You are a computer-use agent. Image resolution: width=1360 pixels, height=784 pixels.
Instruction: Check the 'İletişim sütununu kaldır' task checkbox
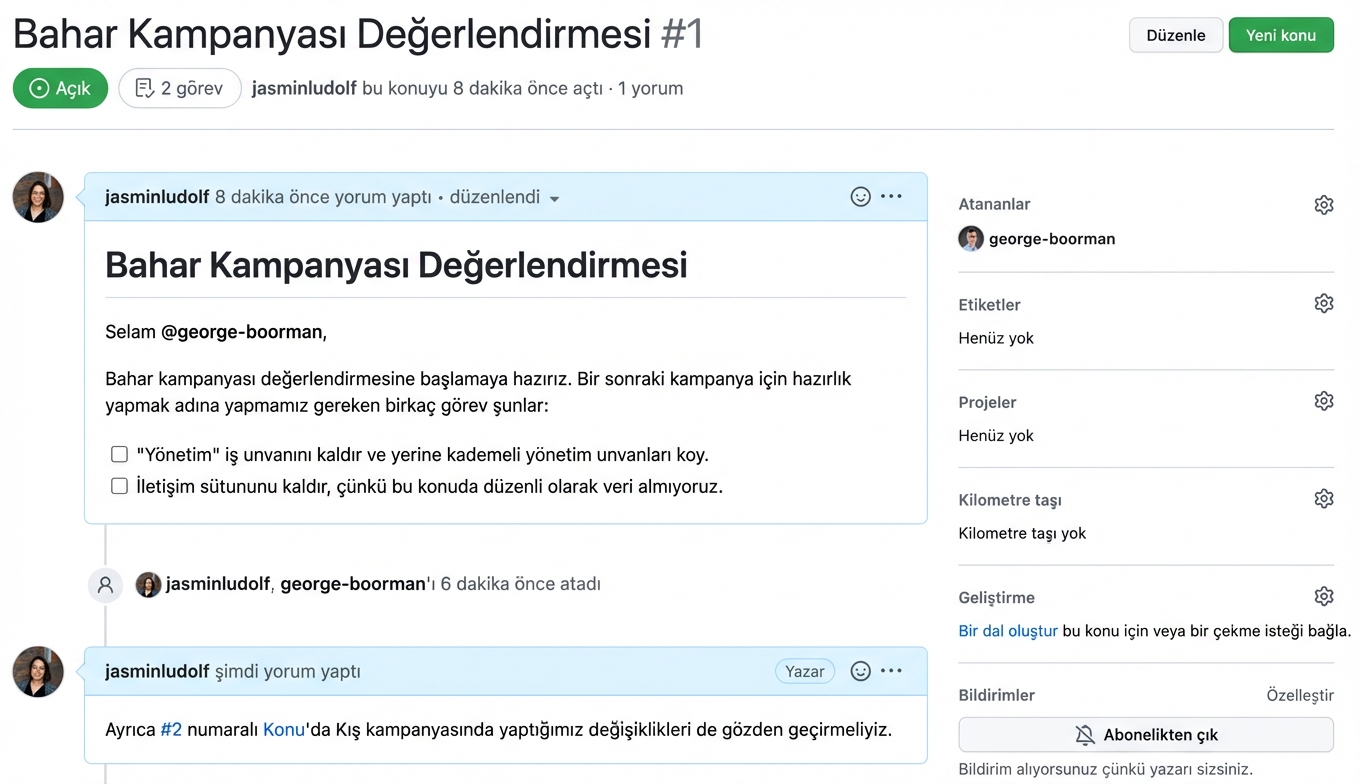(x=119, y=486)
